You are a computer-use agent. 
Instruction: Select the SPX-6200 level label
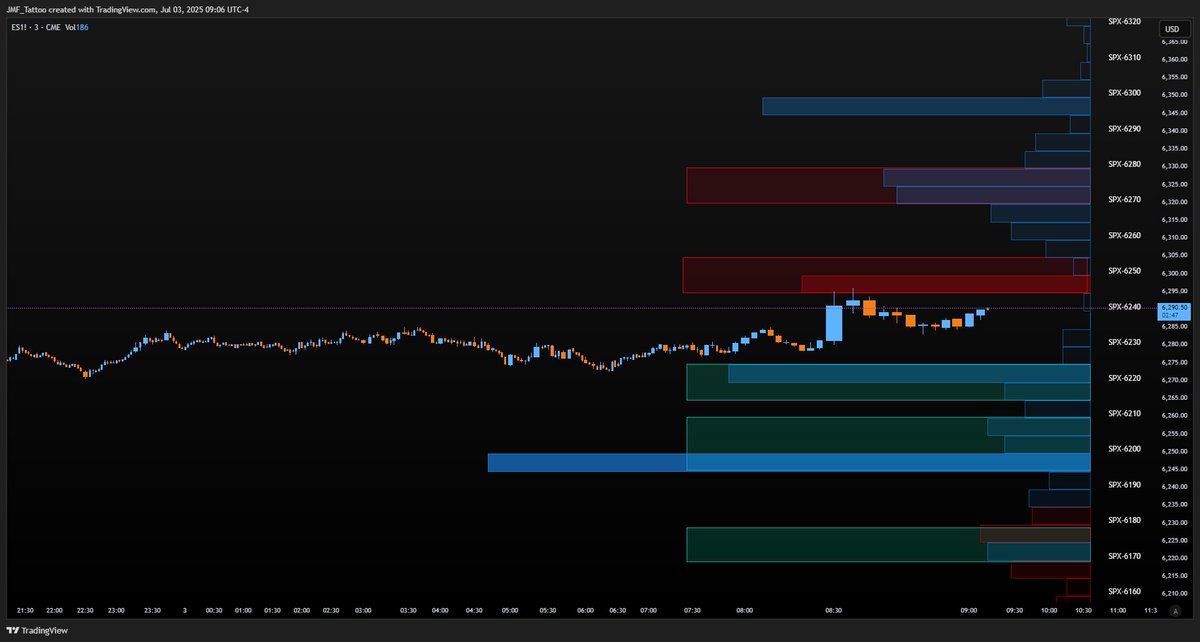pos(1125,449)
